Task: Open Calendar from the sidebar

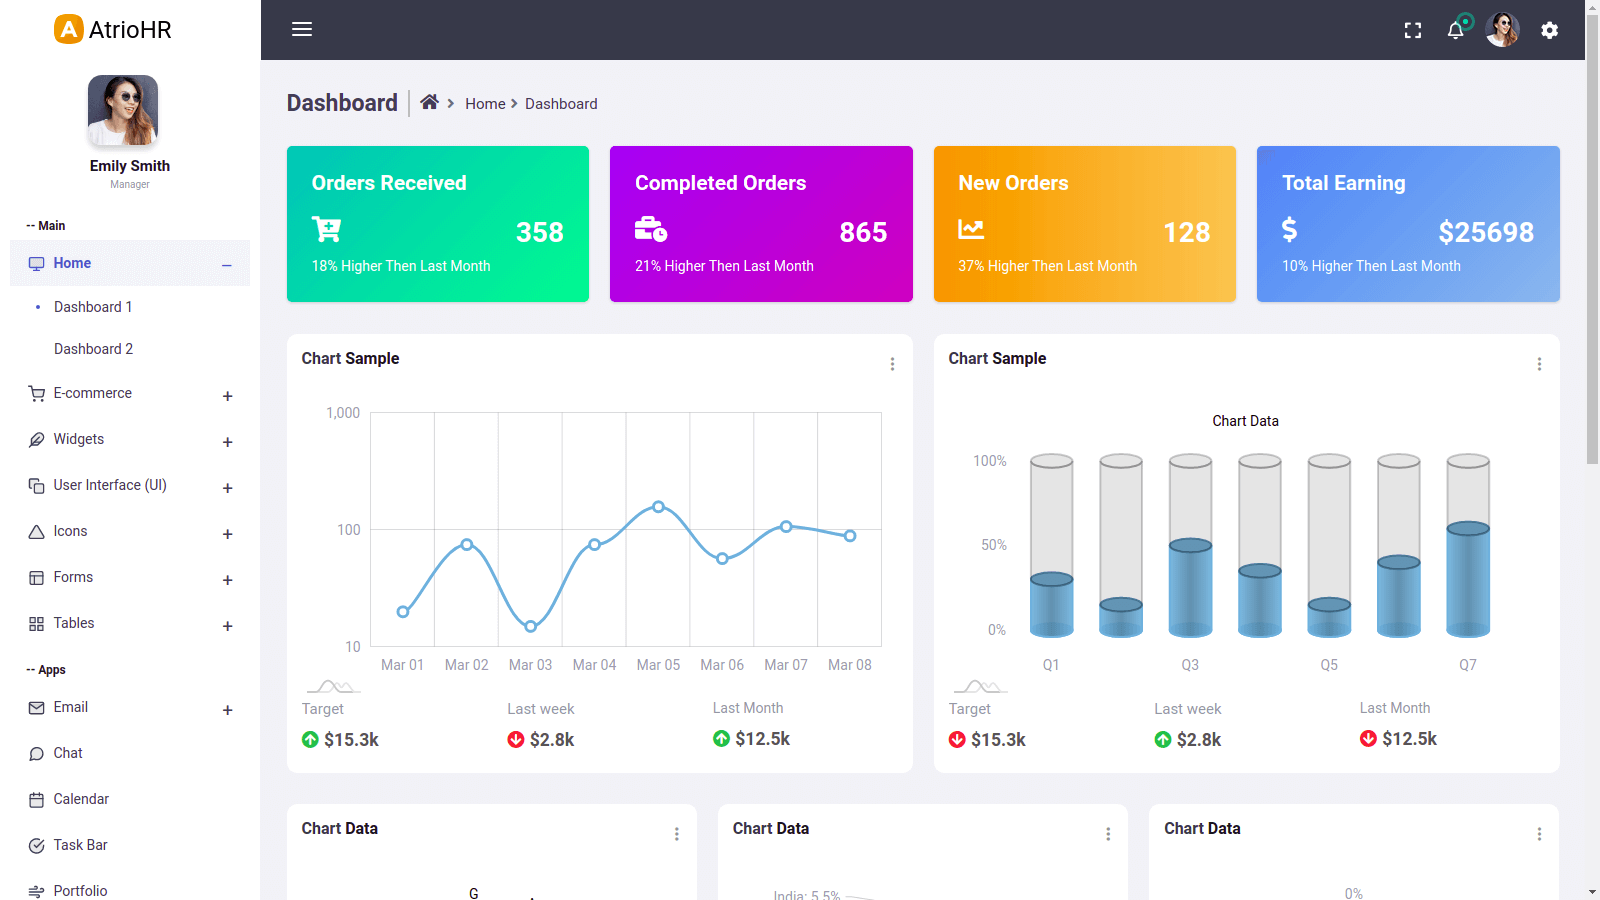Action: coord(81,799)
